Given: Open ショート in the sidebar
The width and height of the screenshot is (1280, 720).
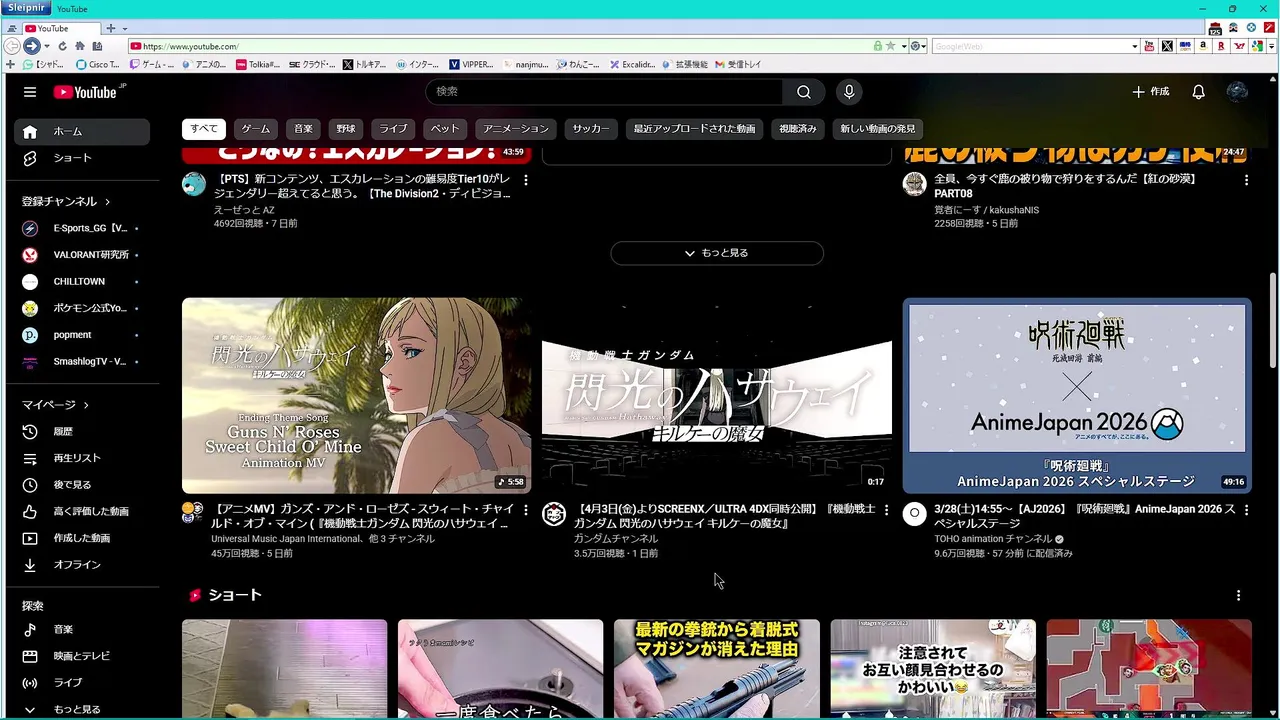Looking at the screenshot, I should click(82, 158).
